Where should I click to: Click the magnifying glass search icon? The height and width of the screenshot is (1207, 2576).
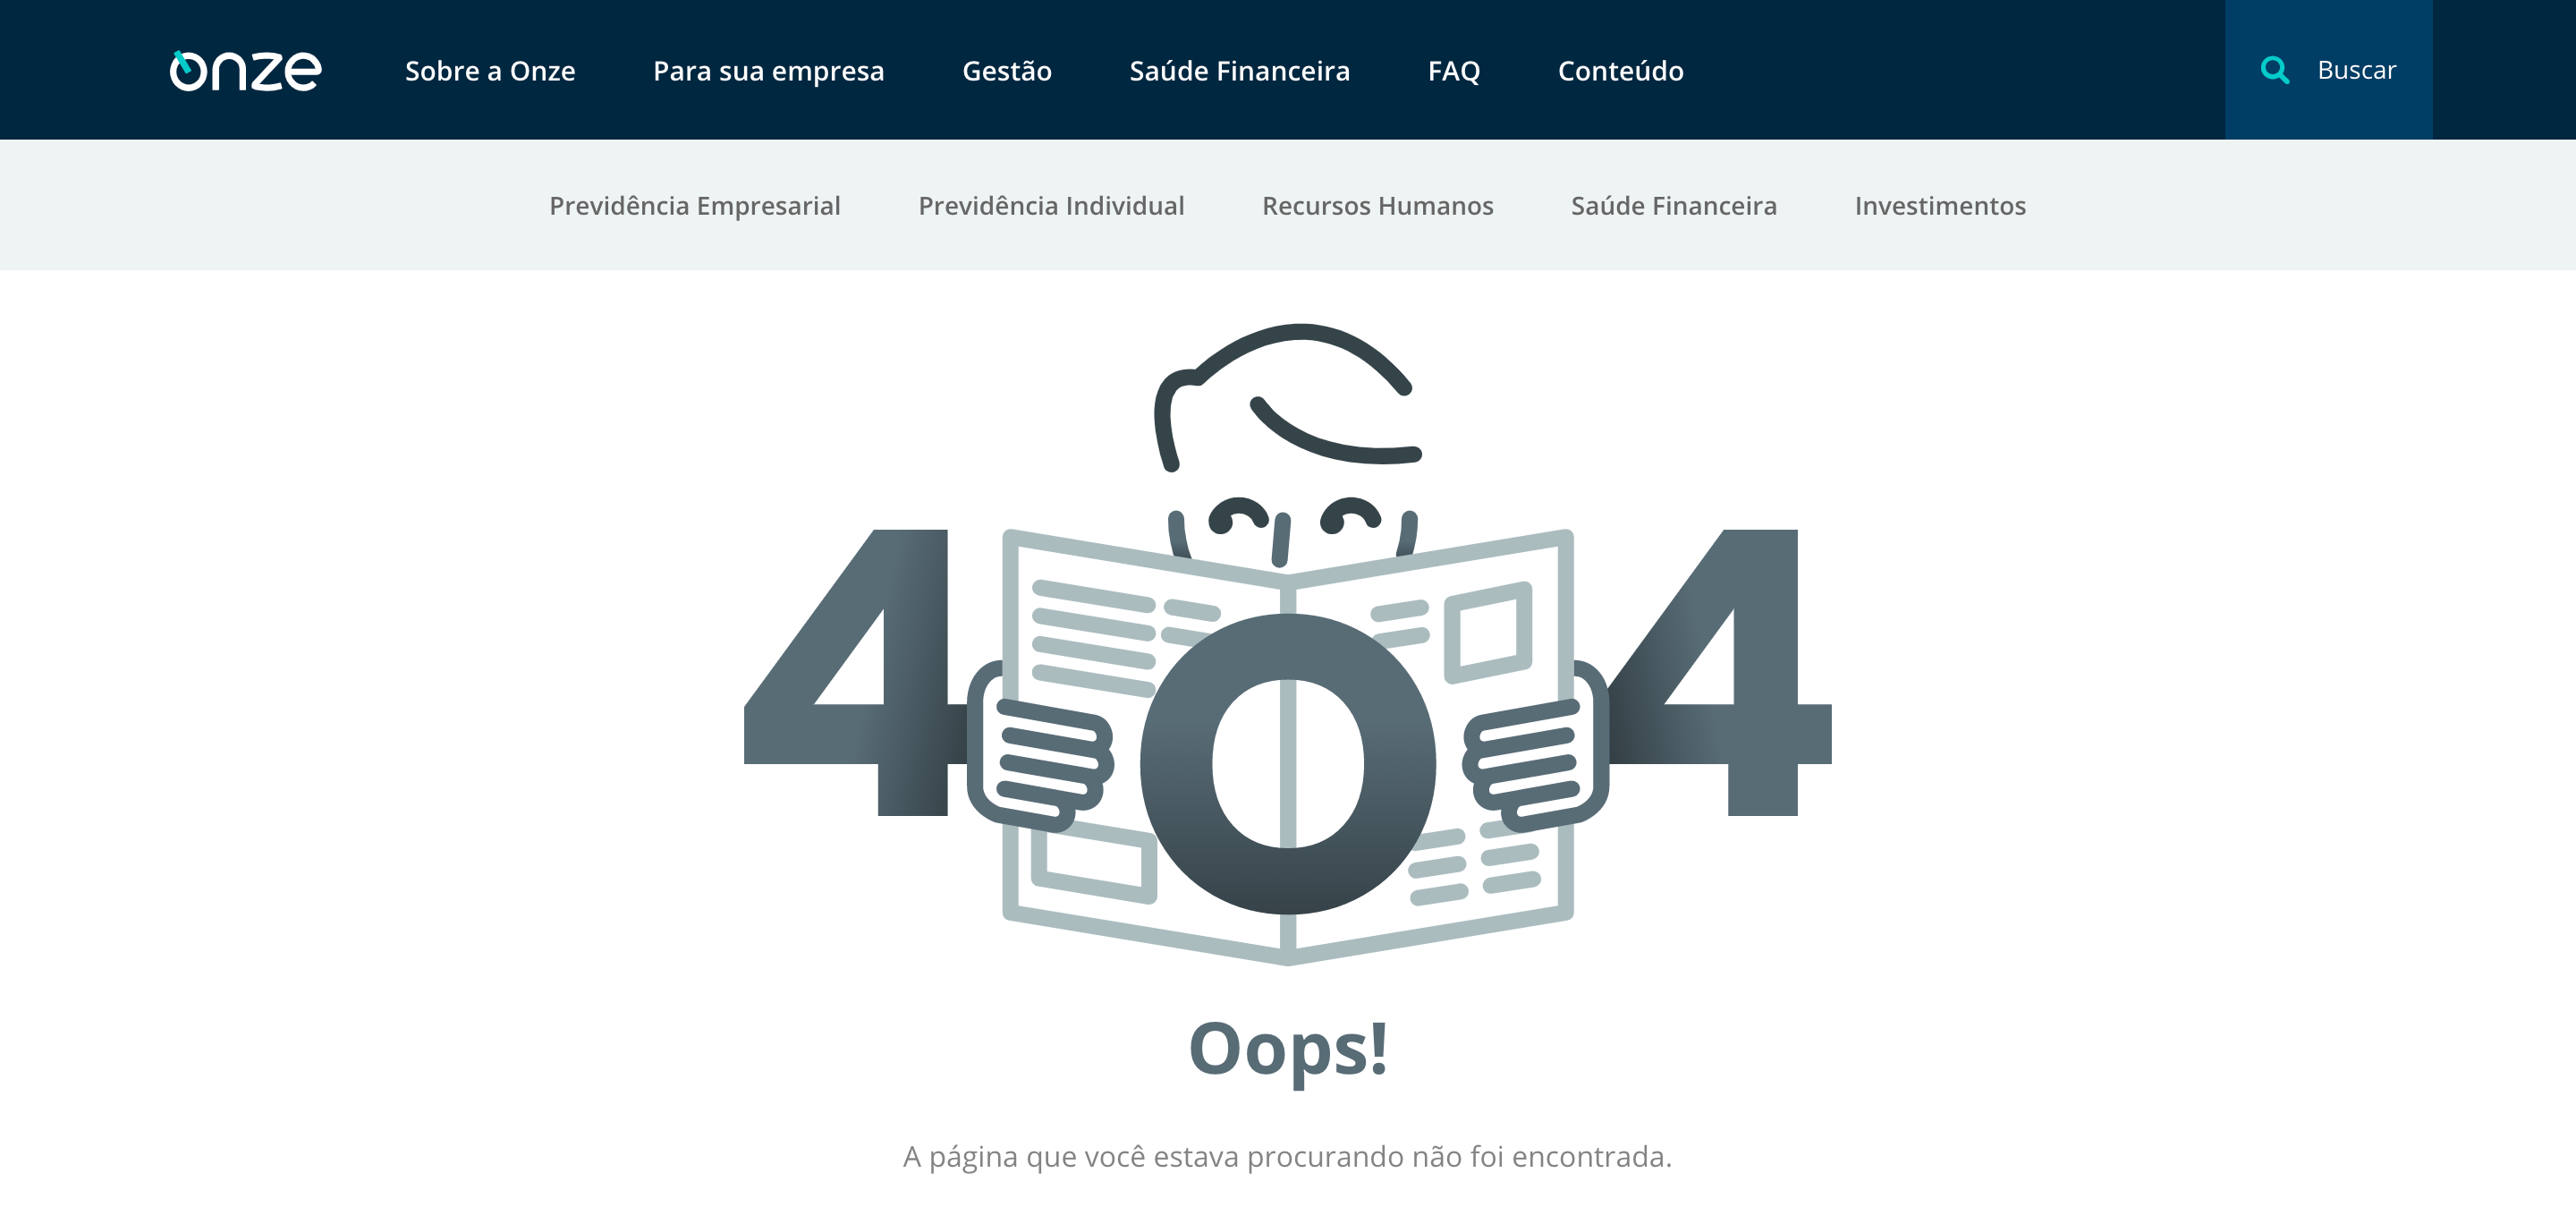coord(2275,69)
